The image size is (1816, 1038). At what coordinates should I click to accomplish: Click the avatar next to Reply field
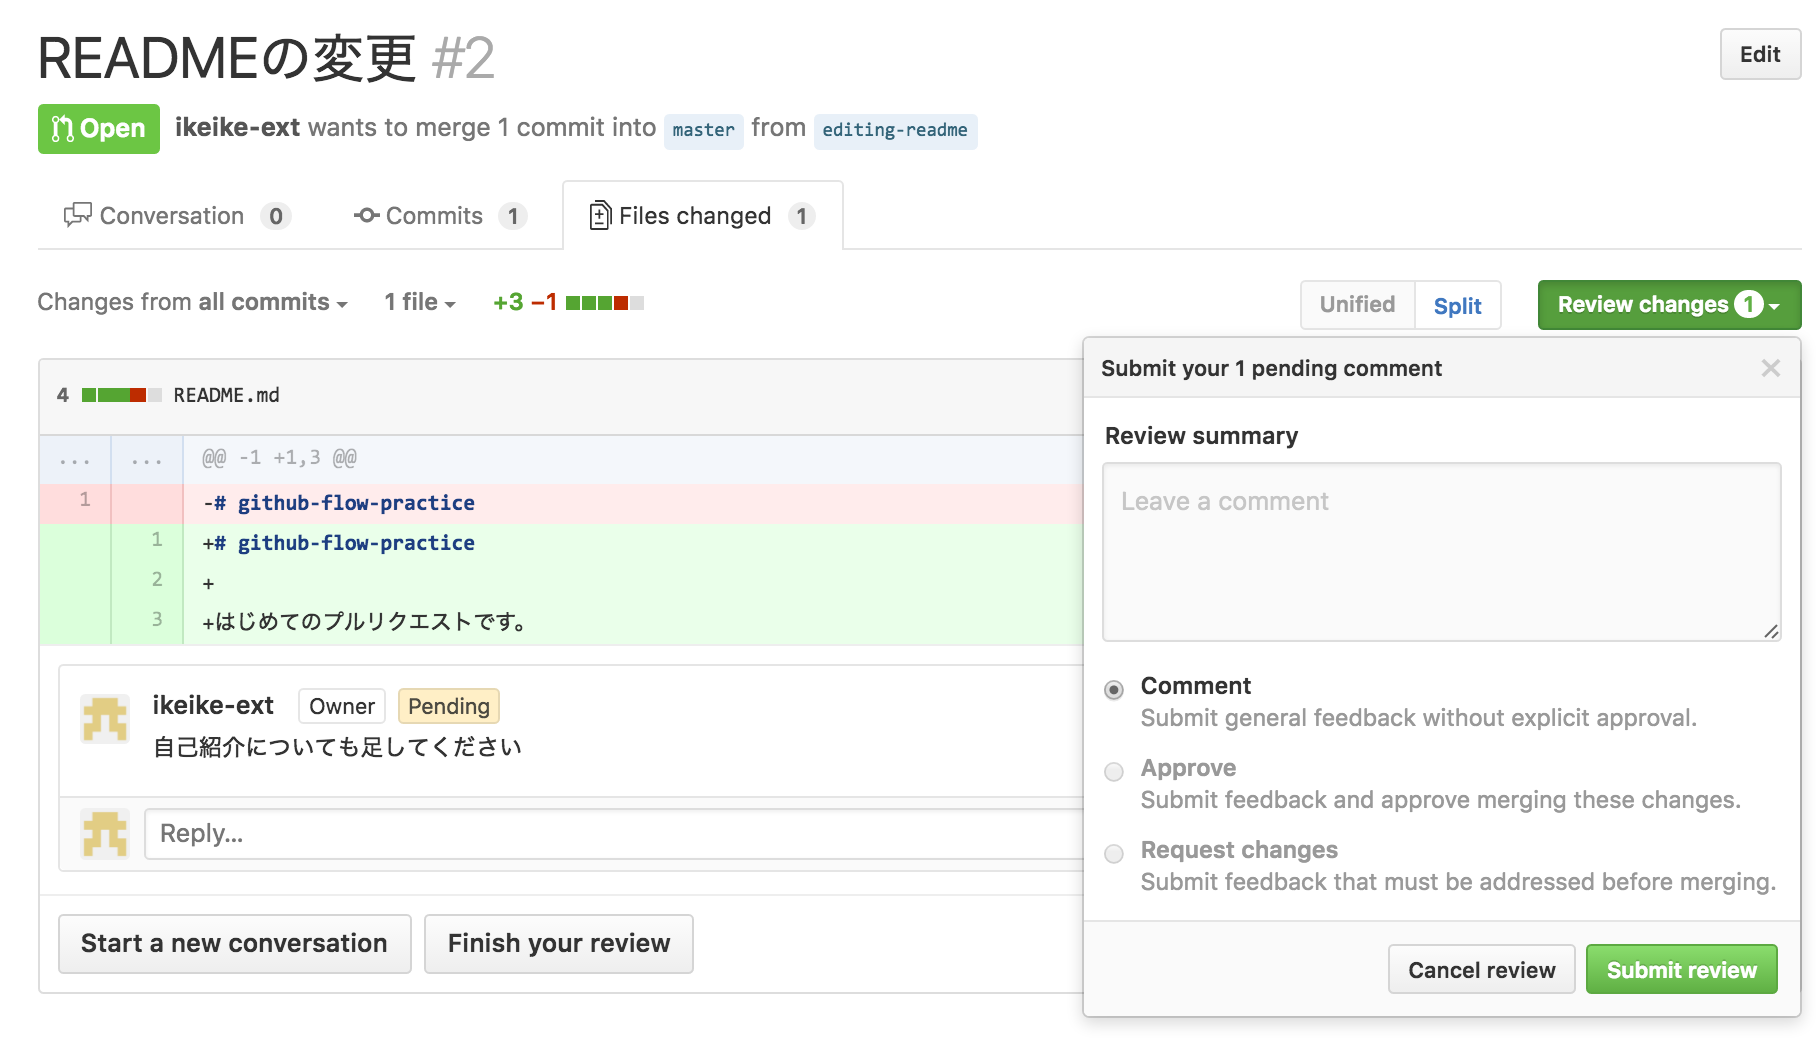click(x=105, y=834)
